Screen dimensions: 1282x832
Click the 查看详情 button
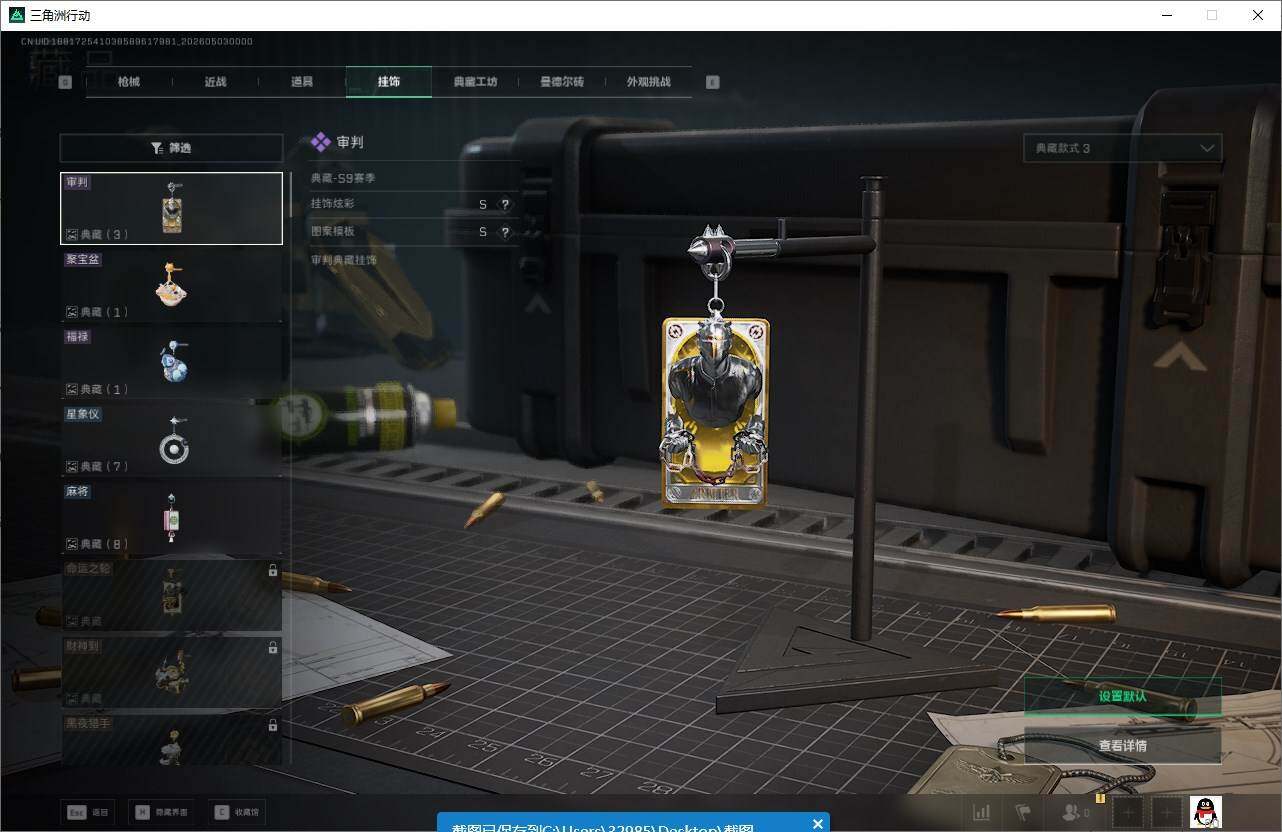coord(1122,746)
